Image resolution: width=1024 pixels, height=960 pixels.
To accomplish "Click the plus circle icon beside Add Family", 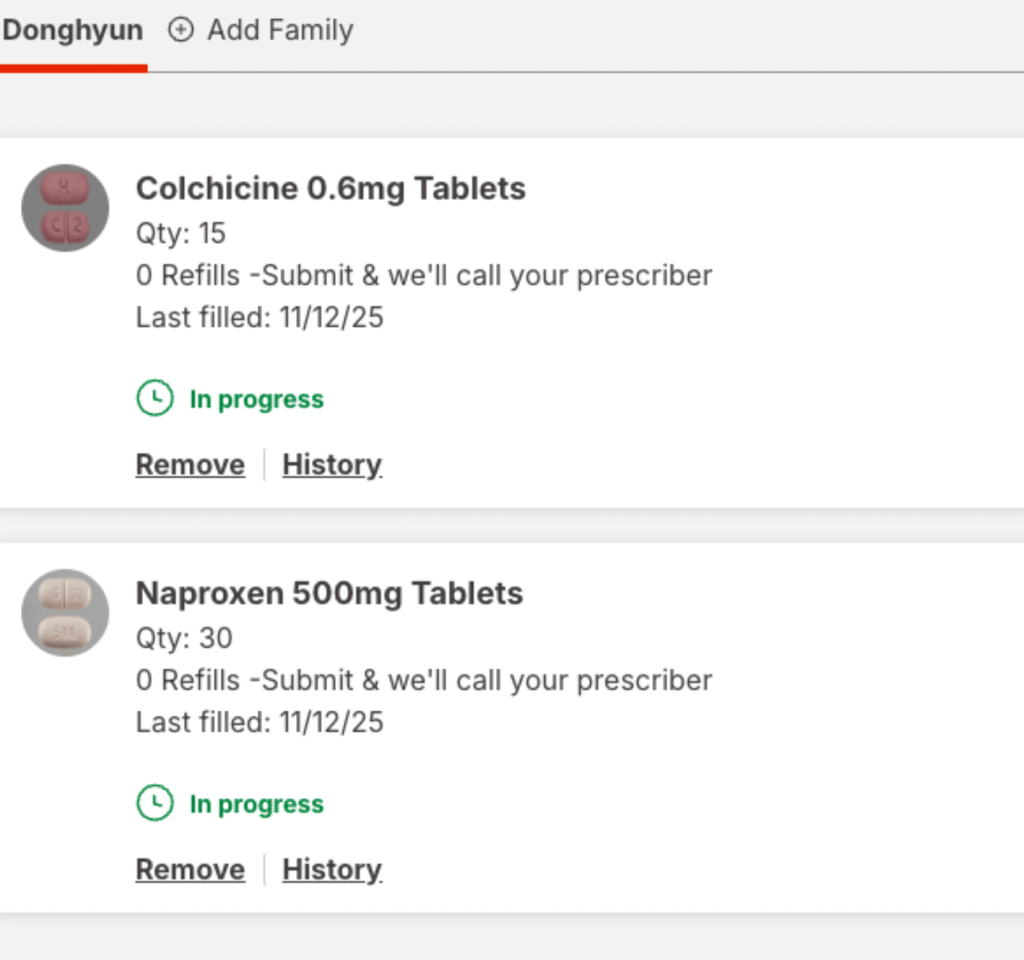I will pos(180,30).
